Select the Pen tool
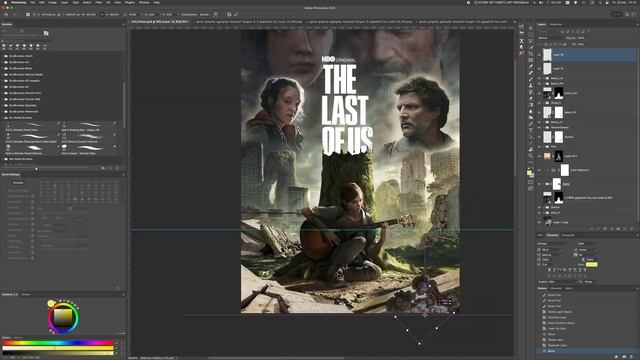The width and height of the screenshot is (640, 360). (531, 124)
